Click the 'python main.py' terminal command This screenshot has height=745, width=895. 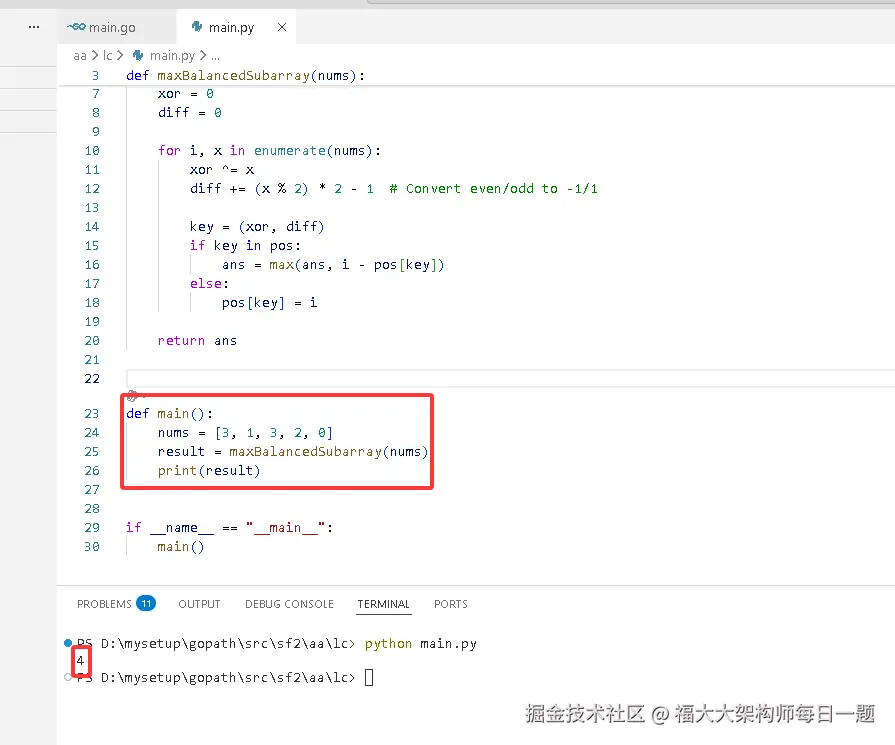point(421,644)
